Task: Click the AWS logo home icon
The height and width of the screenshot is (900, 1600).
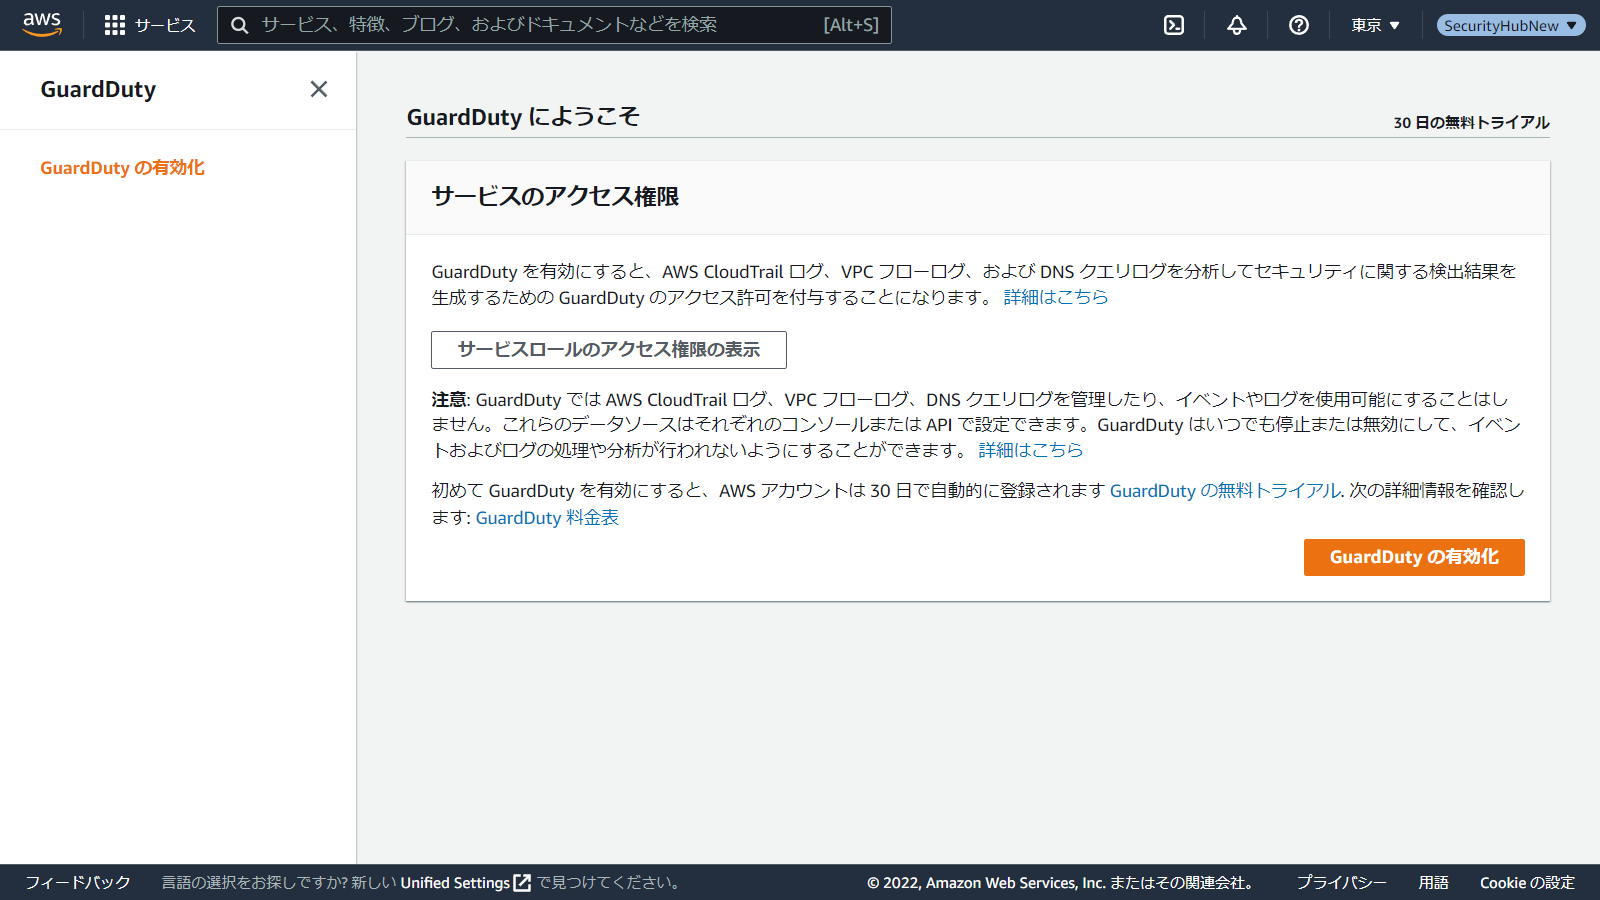Action: pyautogui.click(x=42, y=25)
